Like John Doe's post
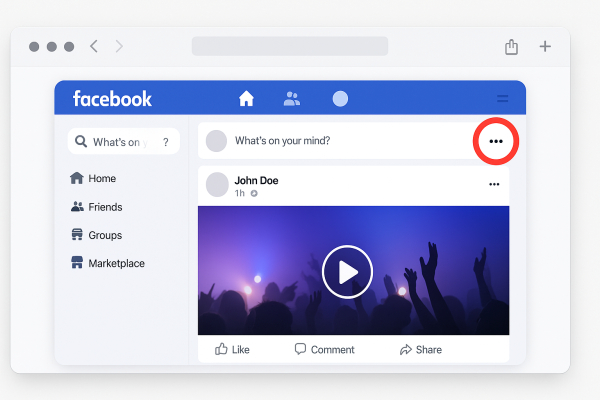600x400 pixels. [232, 349]
